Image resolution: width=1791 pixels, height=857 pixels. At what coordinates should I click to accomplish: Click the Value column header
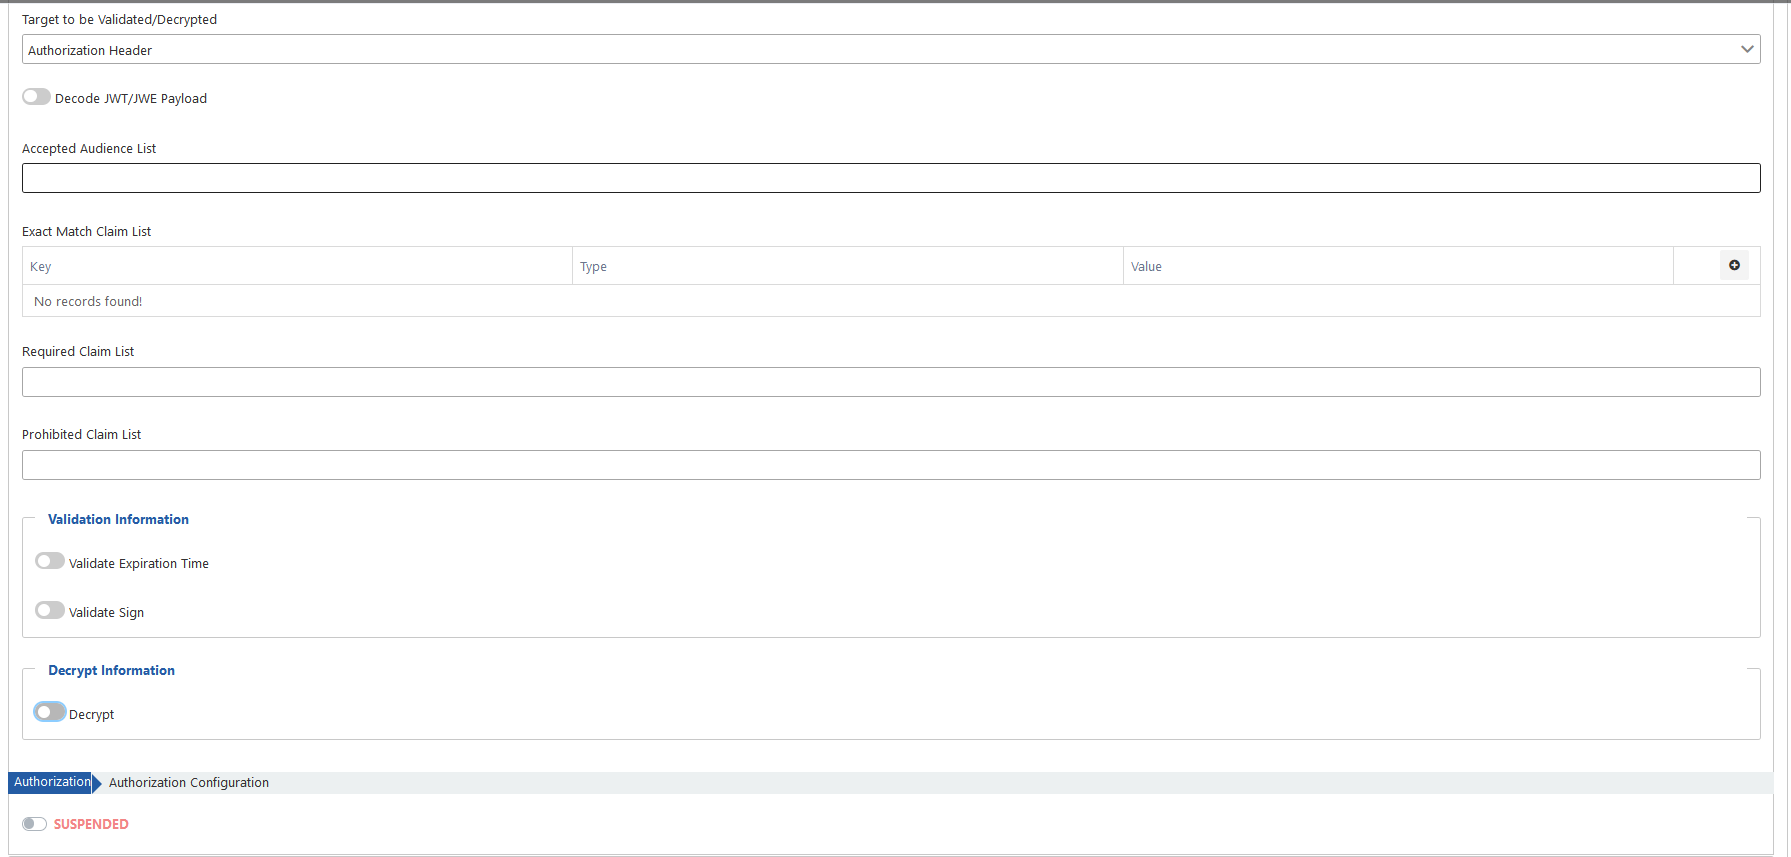point(1398,266)
